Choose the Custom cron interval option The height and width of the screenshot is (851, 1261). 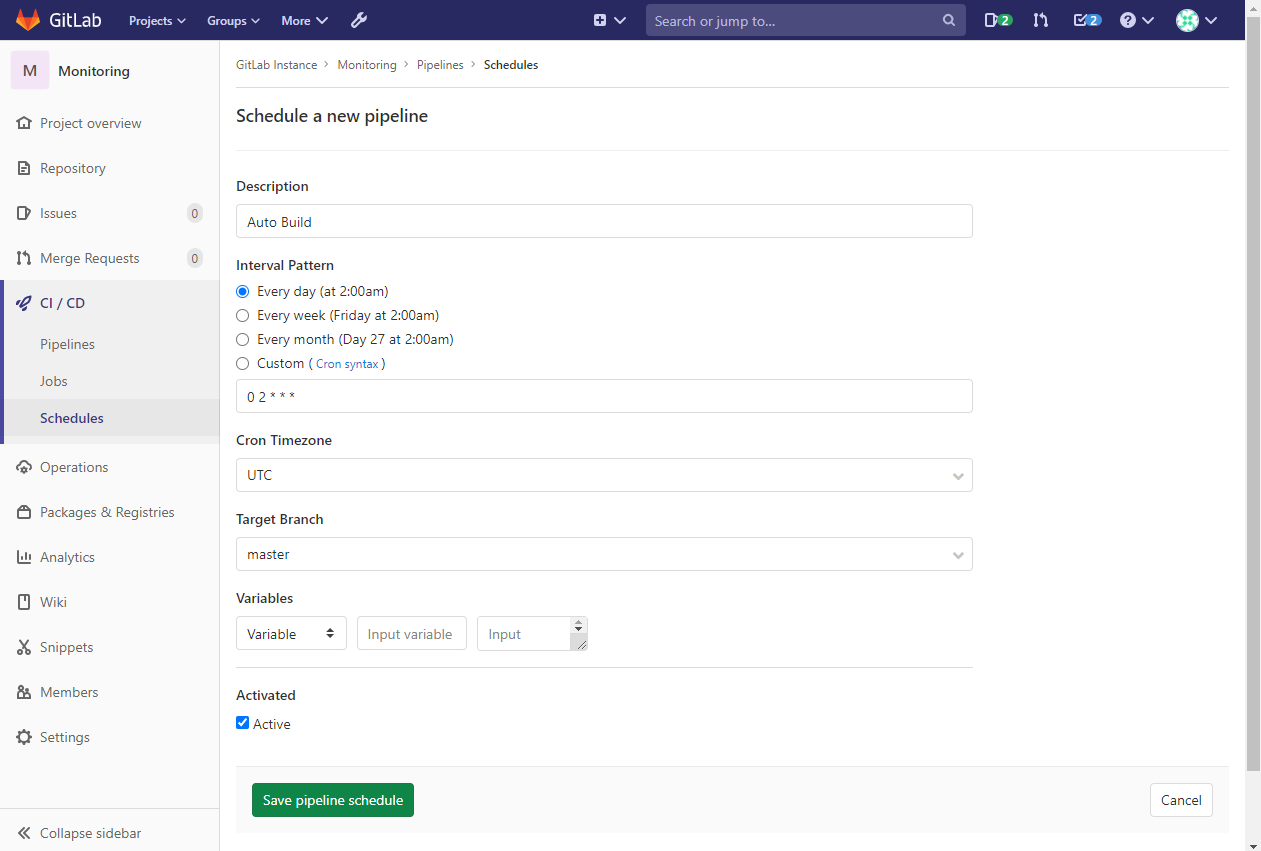[242, 363]
